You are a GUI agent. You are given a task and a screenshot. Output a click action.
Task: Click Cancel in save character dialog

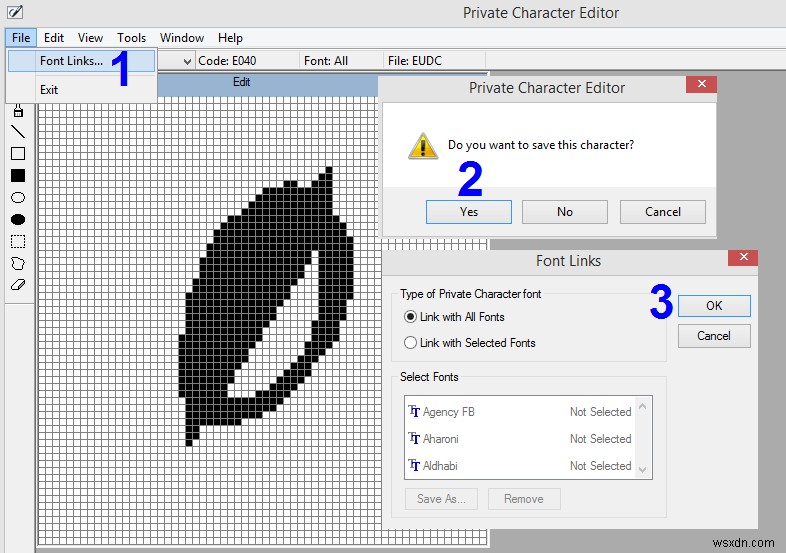pos(663,212)
